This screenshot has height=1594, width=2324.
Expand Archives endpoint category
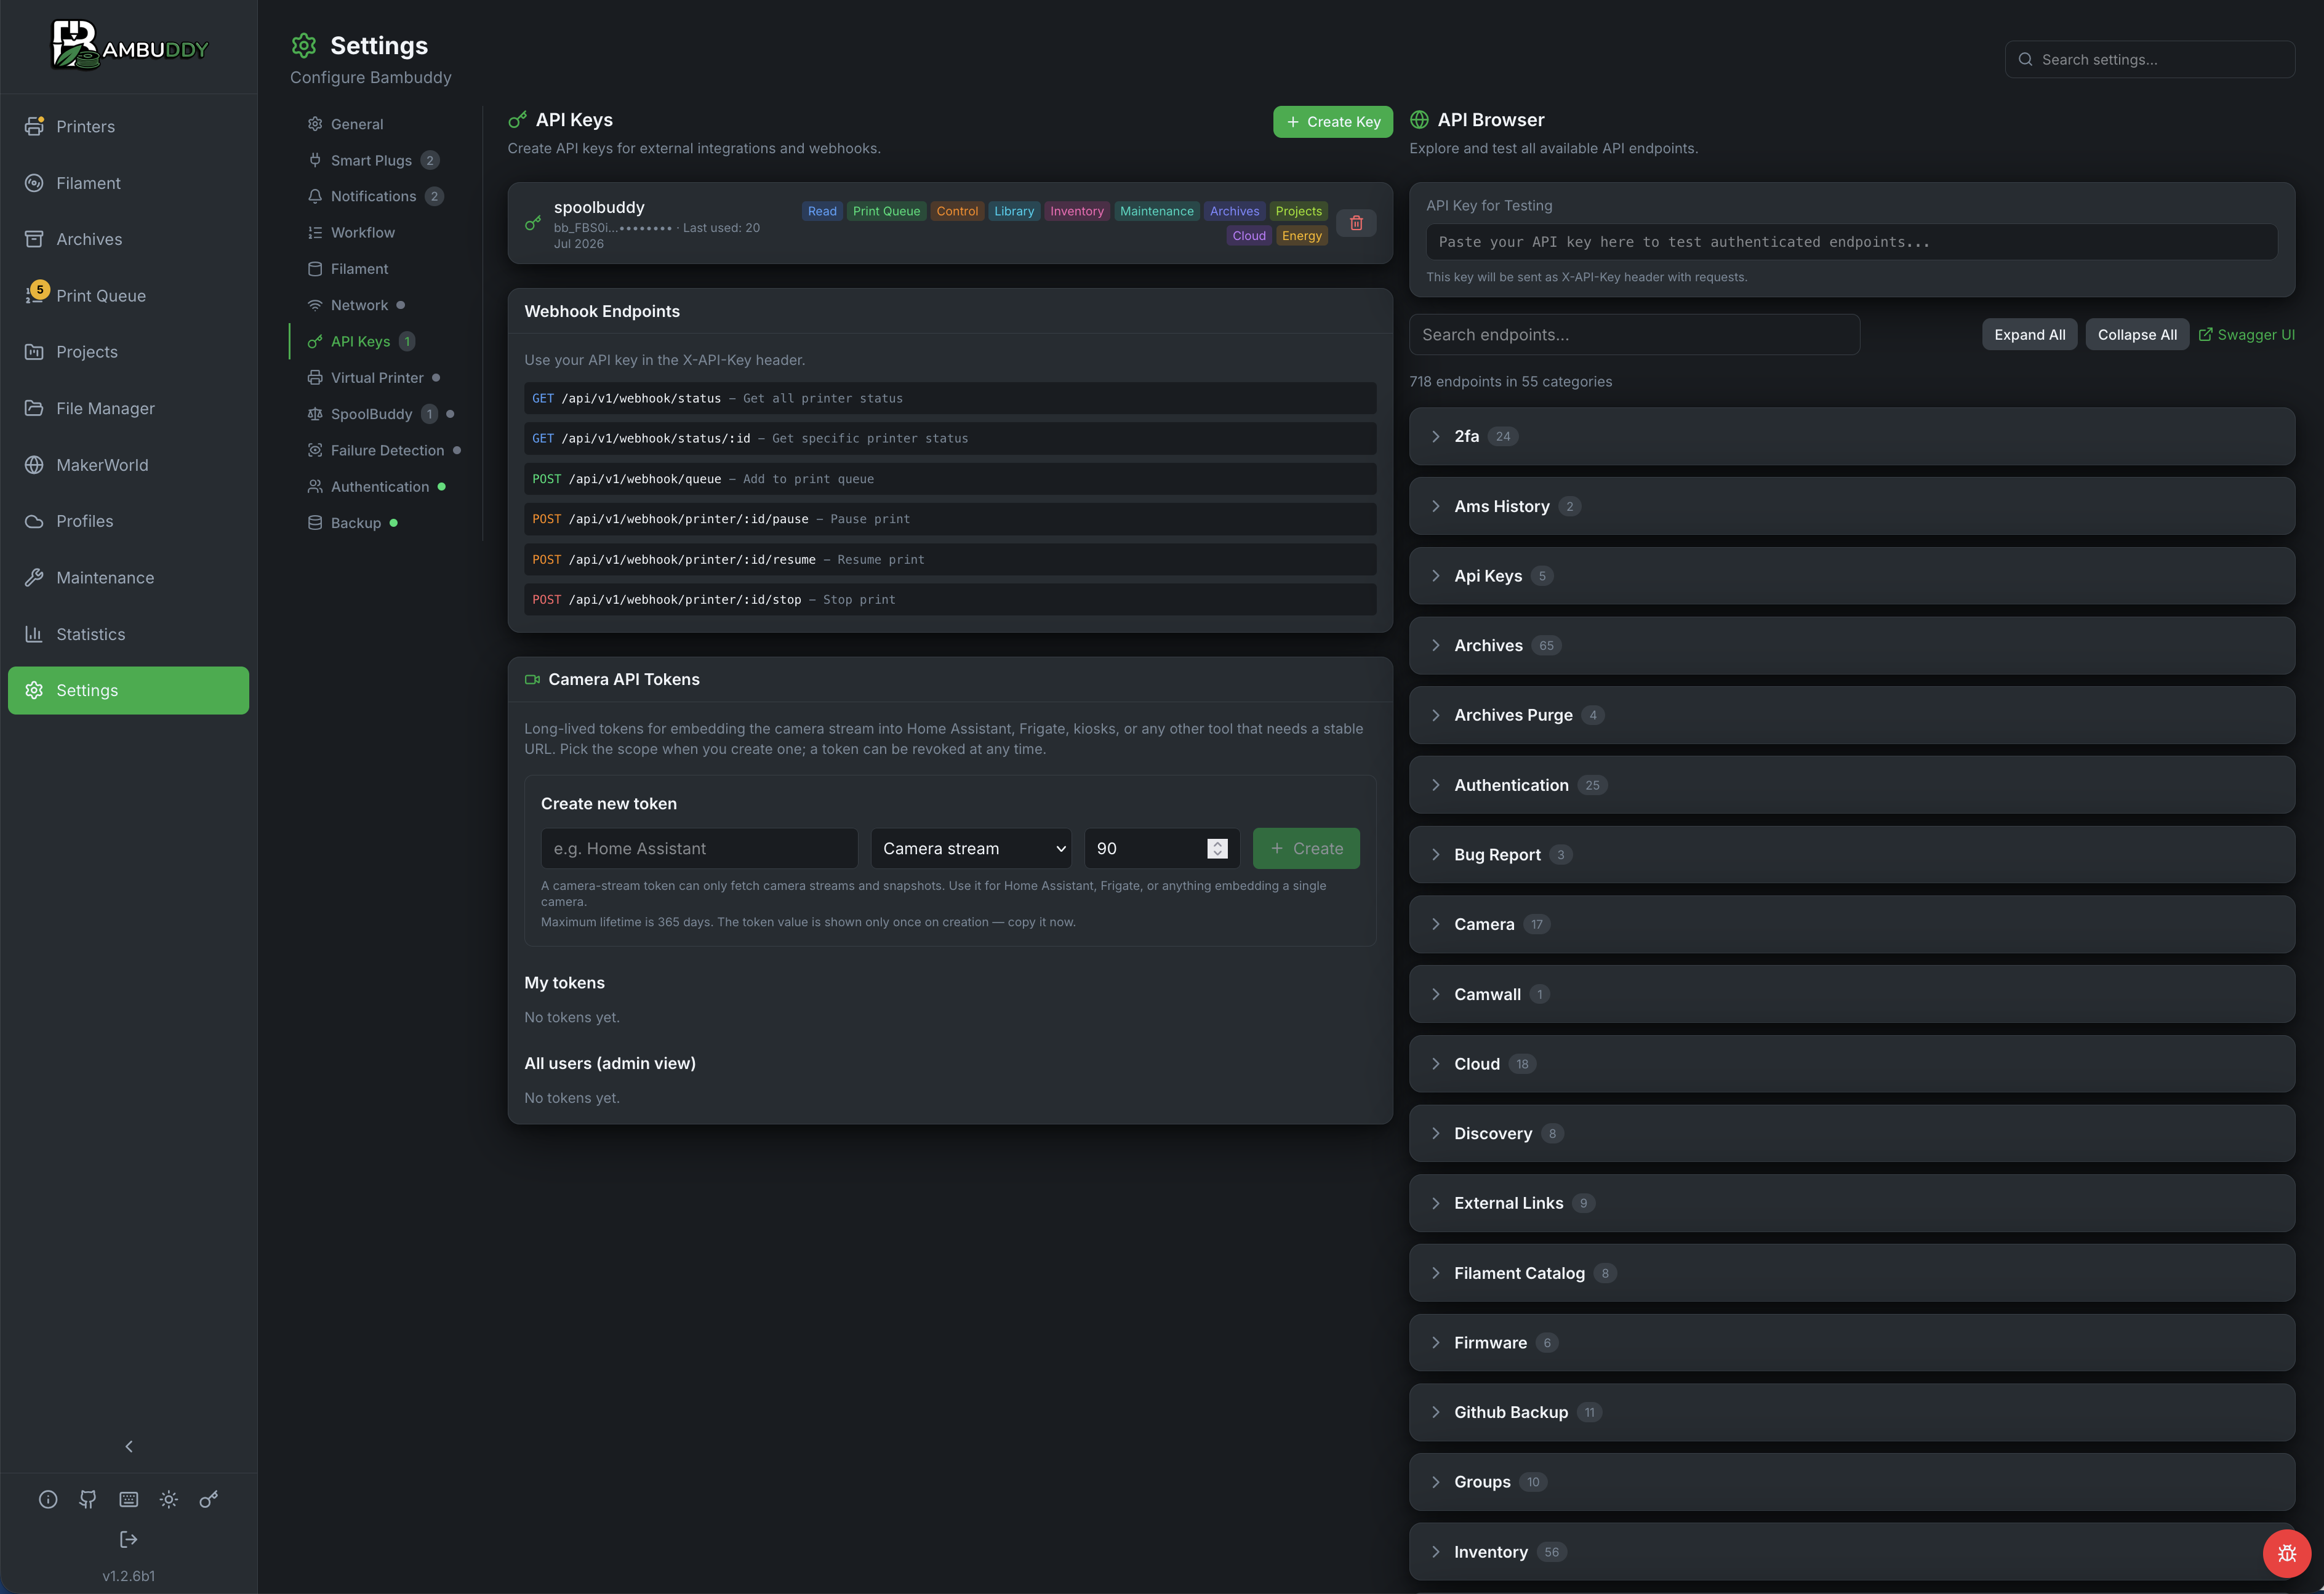tap(1852, 645)
